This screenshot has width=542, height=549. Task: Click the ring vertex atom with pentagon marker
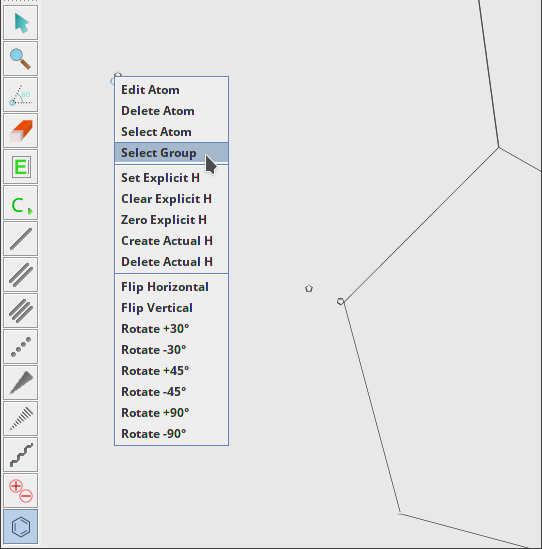[x=340, y=301]
